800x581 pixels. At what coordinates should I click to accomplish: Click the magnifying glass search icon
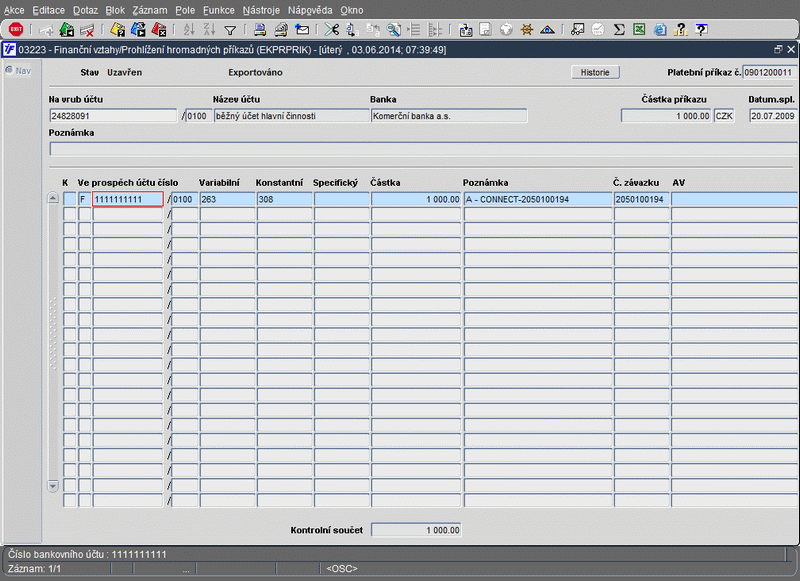(x=393, y=30)
